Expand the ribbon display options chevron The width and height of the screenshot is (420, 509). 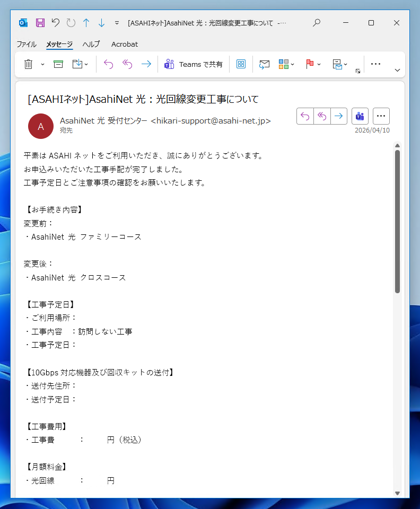point(397,70)
